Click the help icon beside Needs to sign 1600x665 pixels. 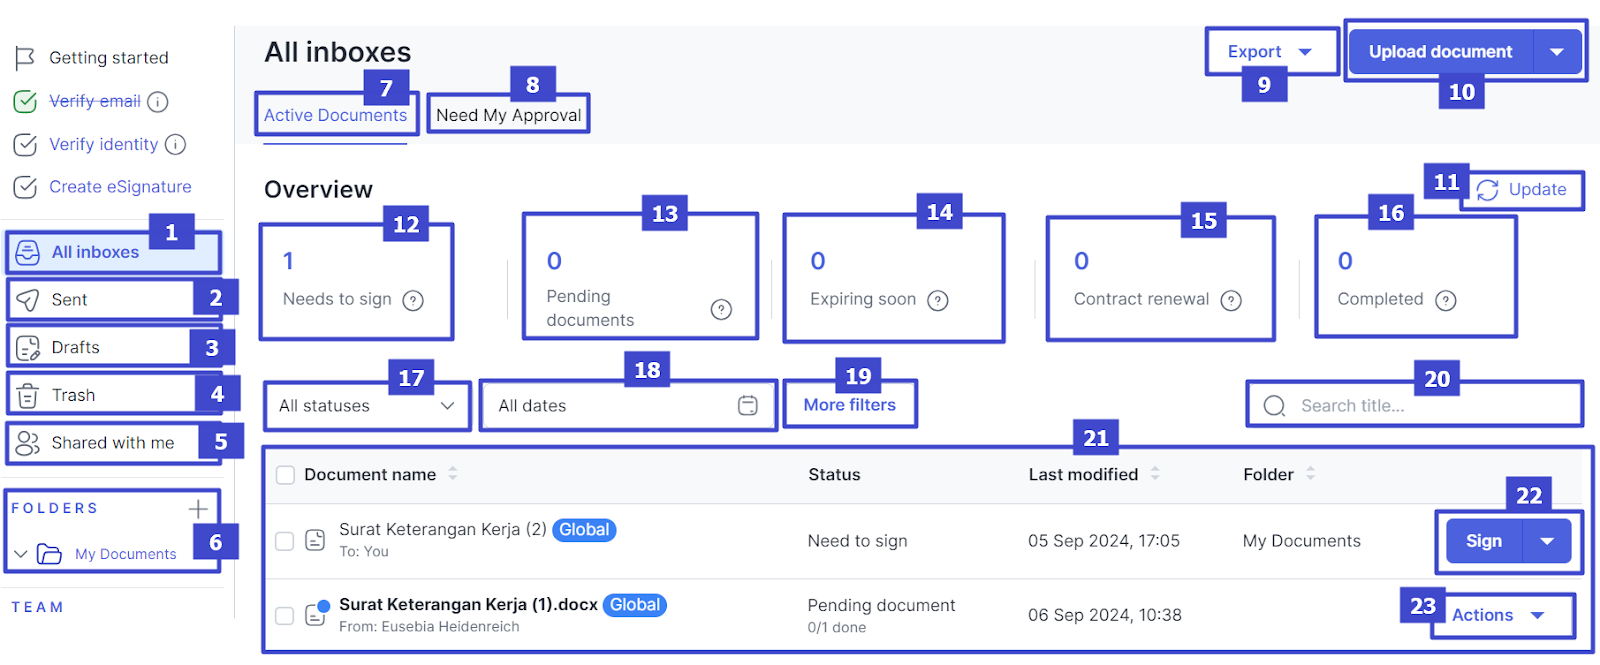point(413,300)
